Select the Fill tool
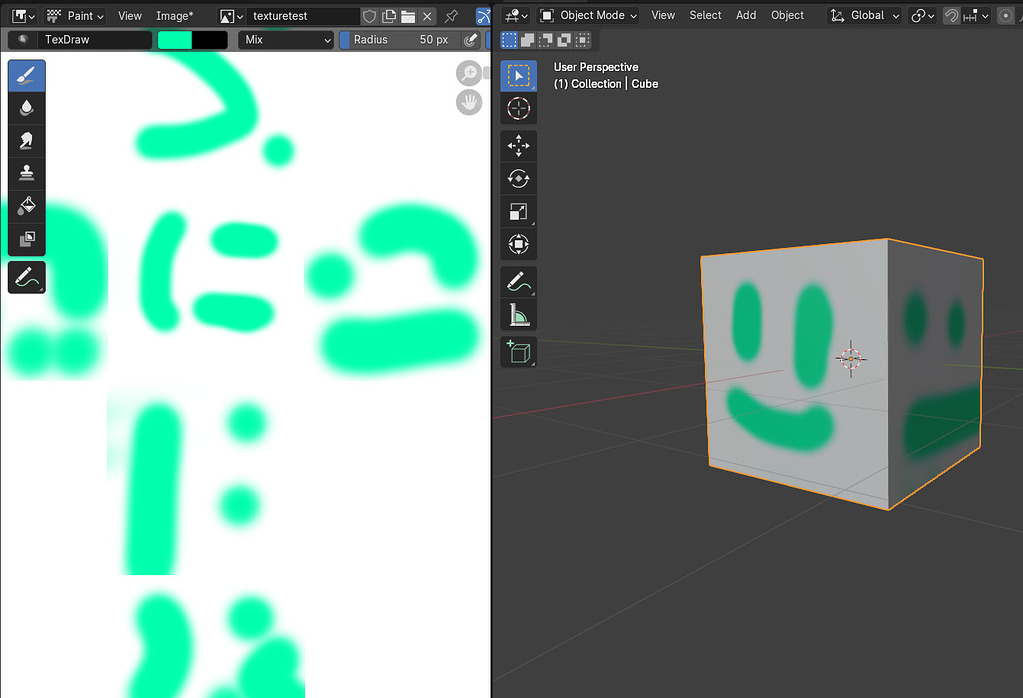The width and height of the screenshot is (1023, 698). (x=26, y=205)
